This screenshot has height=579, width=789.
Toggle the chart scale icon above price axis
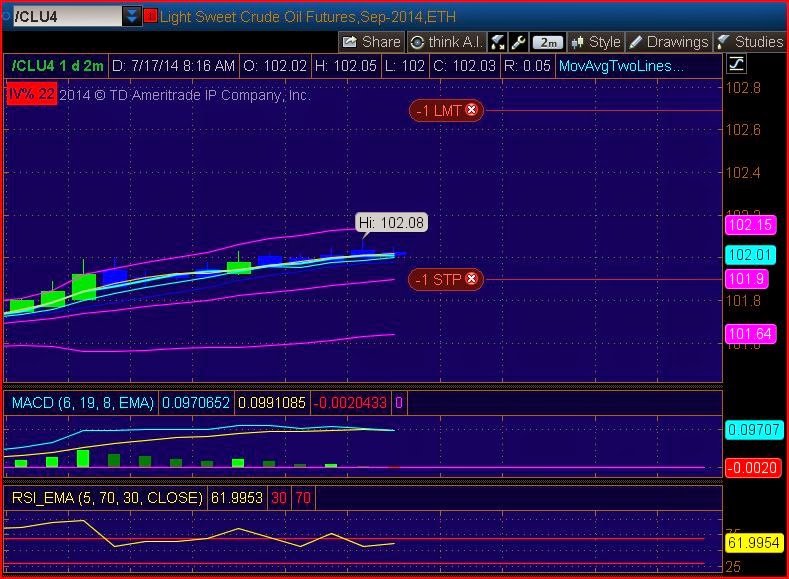point(736,64)
